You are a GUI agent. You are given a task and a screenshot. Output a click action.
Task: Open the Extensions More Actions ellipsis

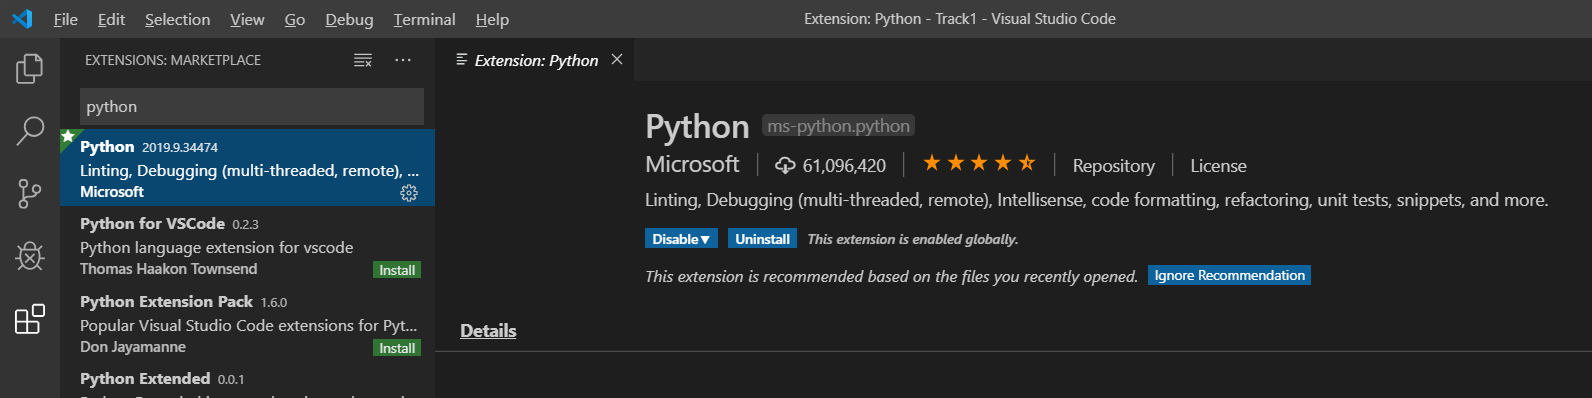[x=403, y=61]
